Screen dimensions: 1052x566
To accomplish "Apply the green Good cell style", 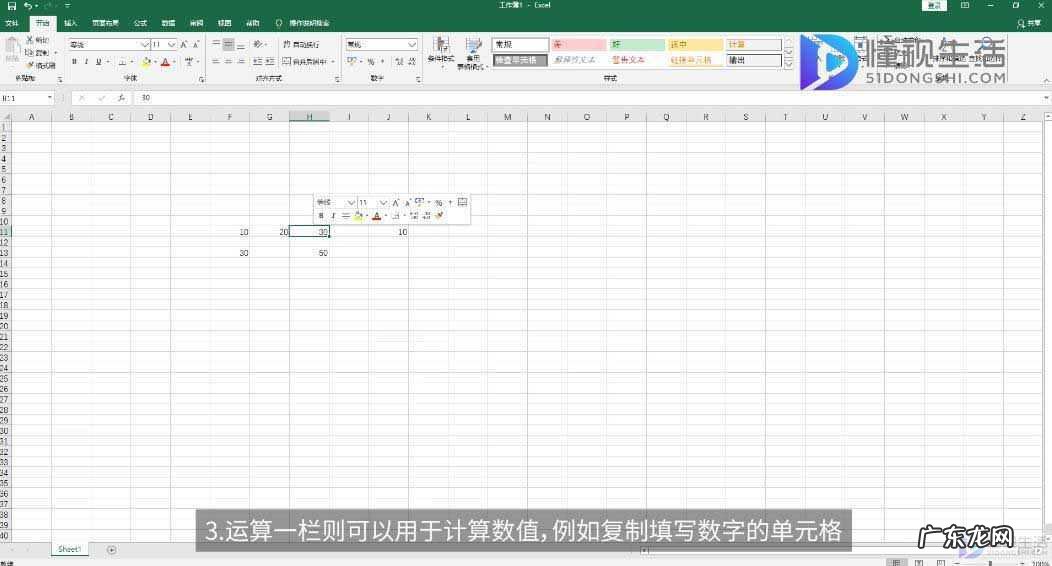I will pyautogui.click(x=637, y=44).
